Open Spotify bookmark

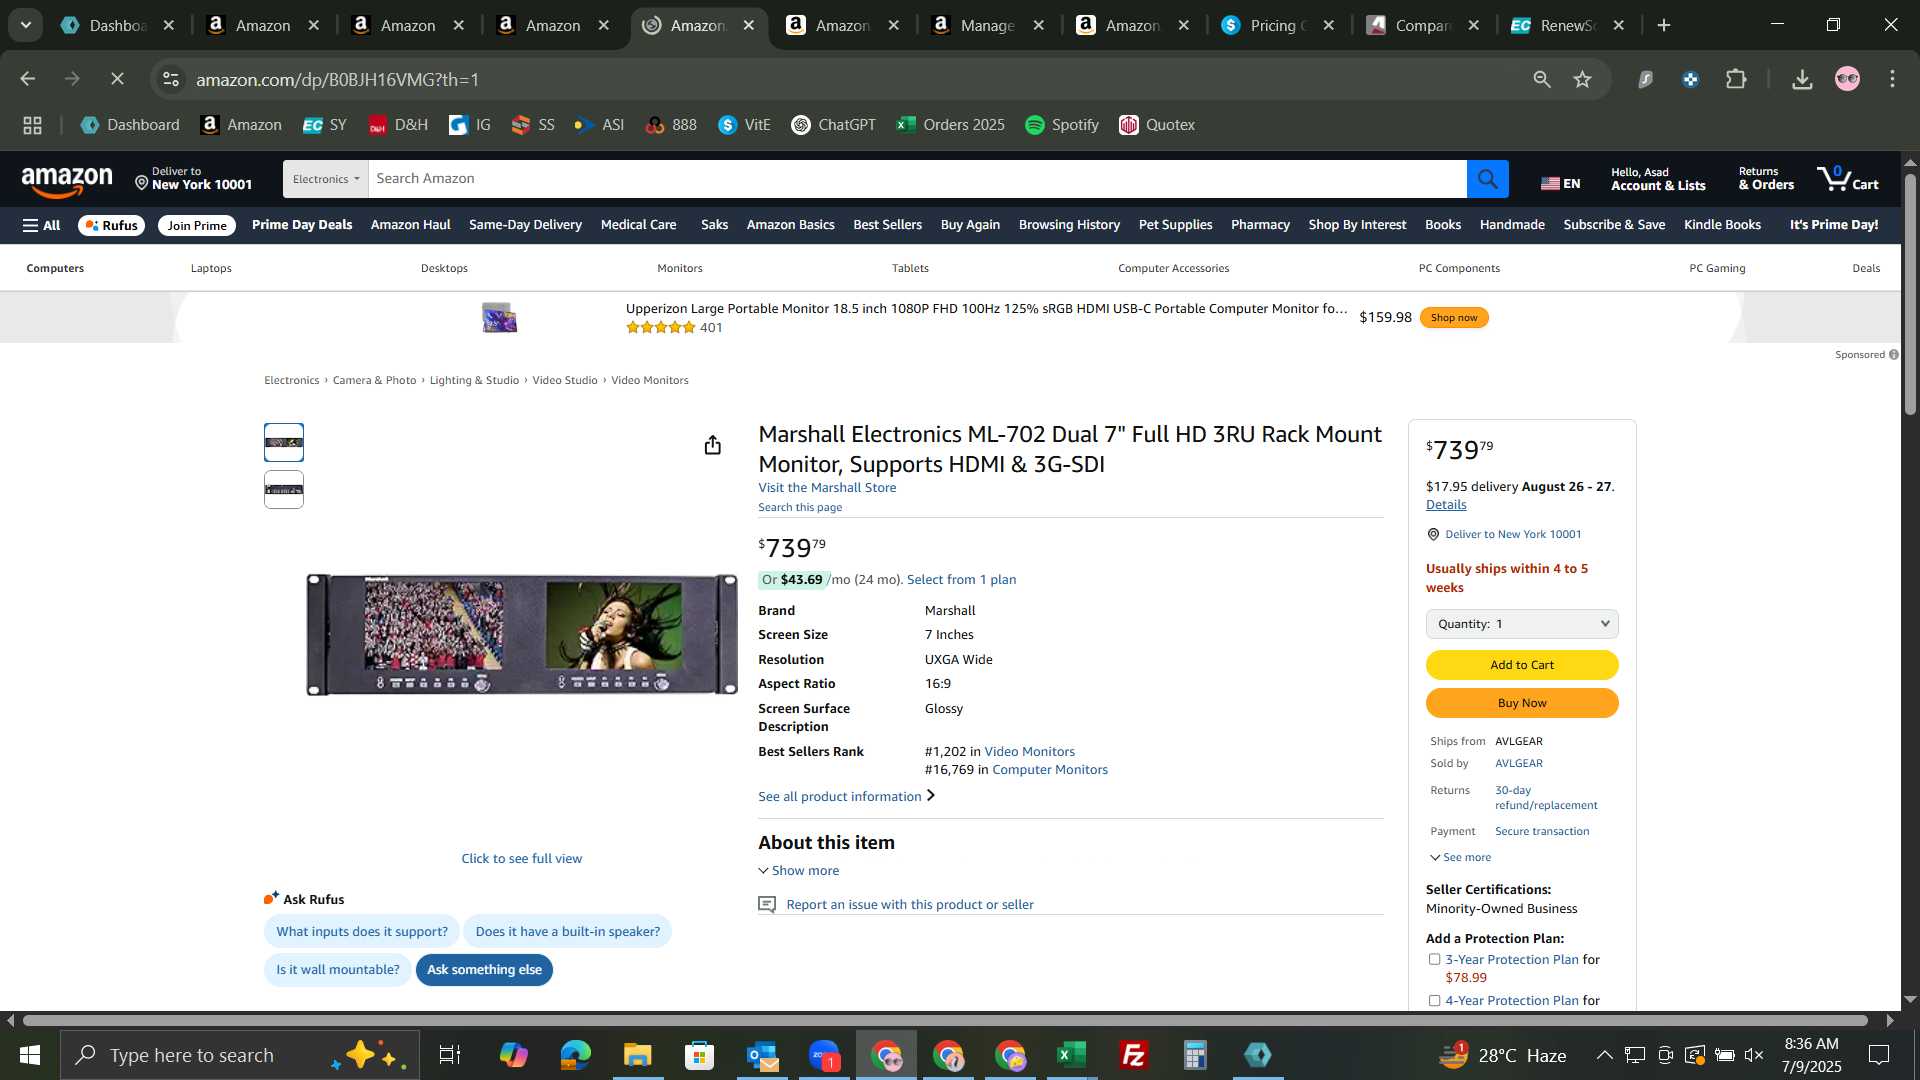point(1062,125)
